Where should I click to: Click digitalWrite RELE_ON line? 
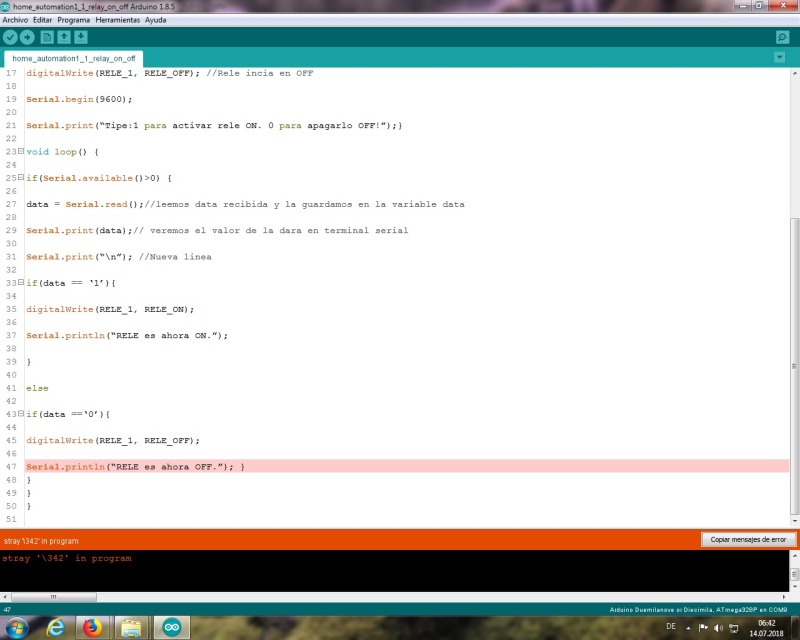tap(110, 309)
